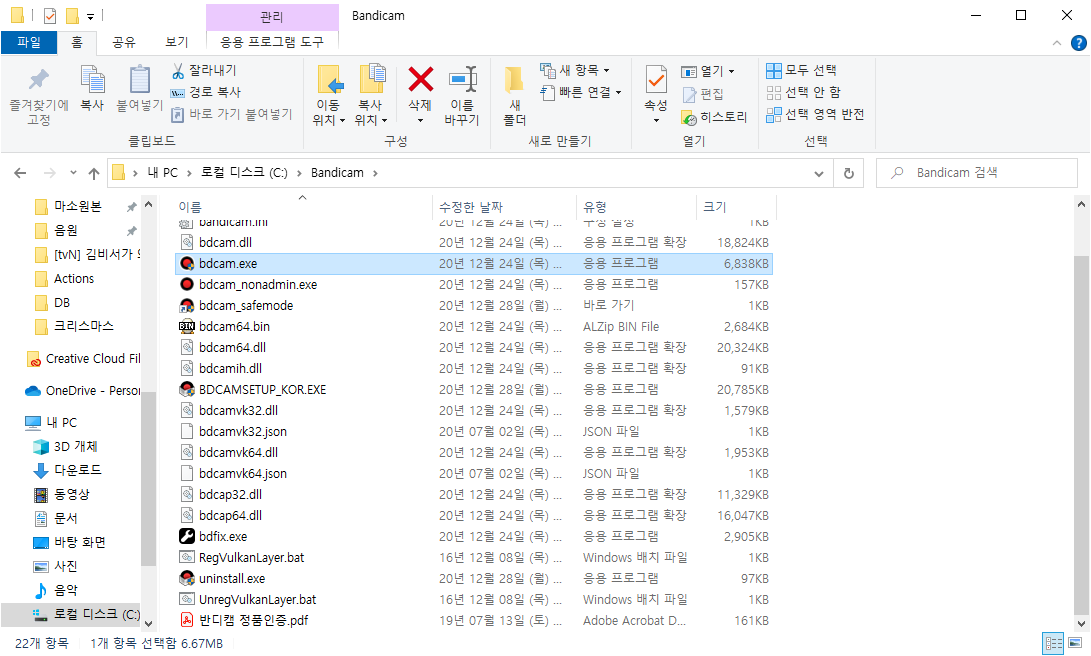Open the Recent locations dropdown arrow
Viewport: 1091px width, 656px height.
[x=73, y=173]
